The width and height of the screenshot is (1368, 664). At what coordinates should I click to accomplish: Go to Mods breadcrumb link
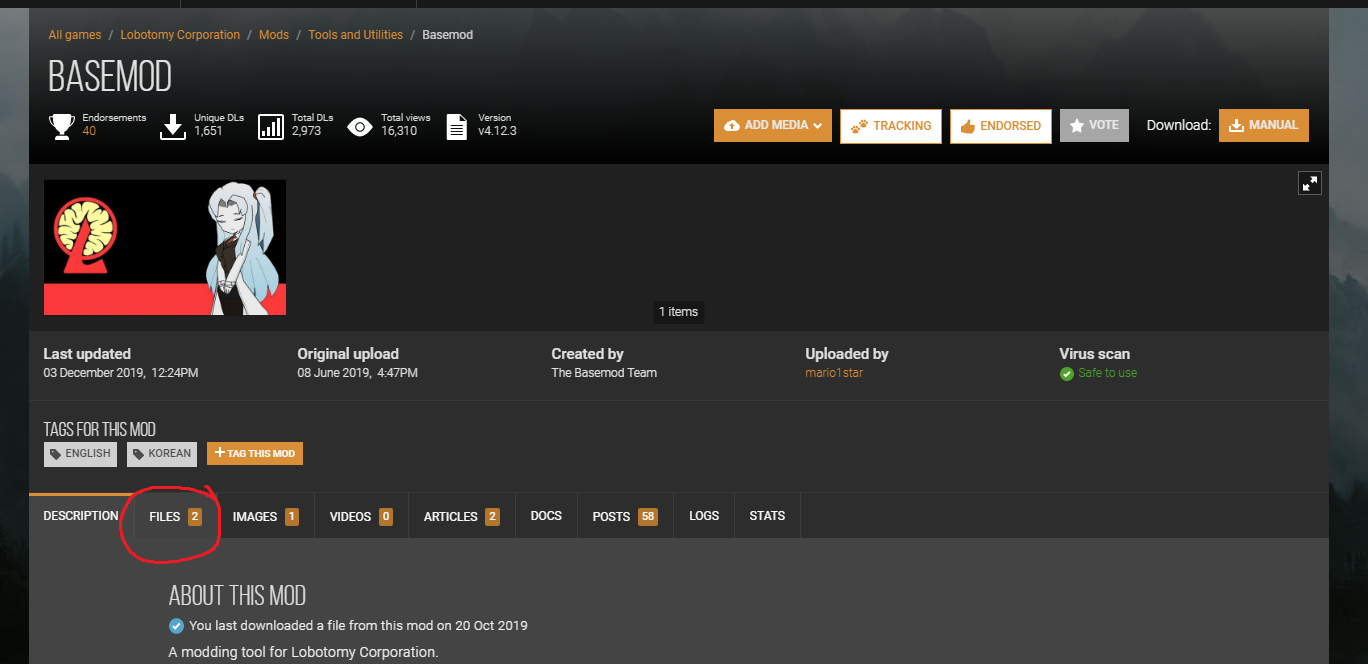274,35
